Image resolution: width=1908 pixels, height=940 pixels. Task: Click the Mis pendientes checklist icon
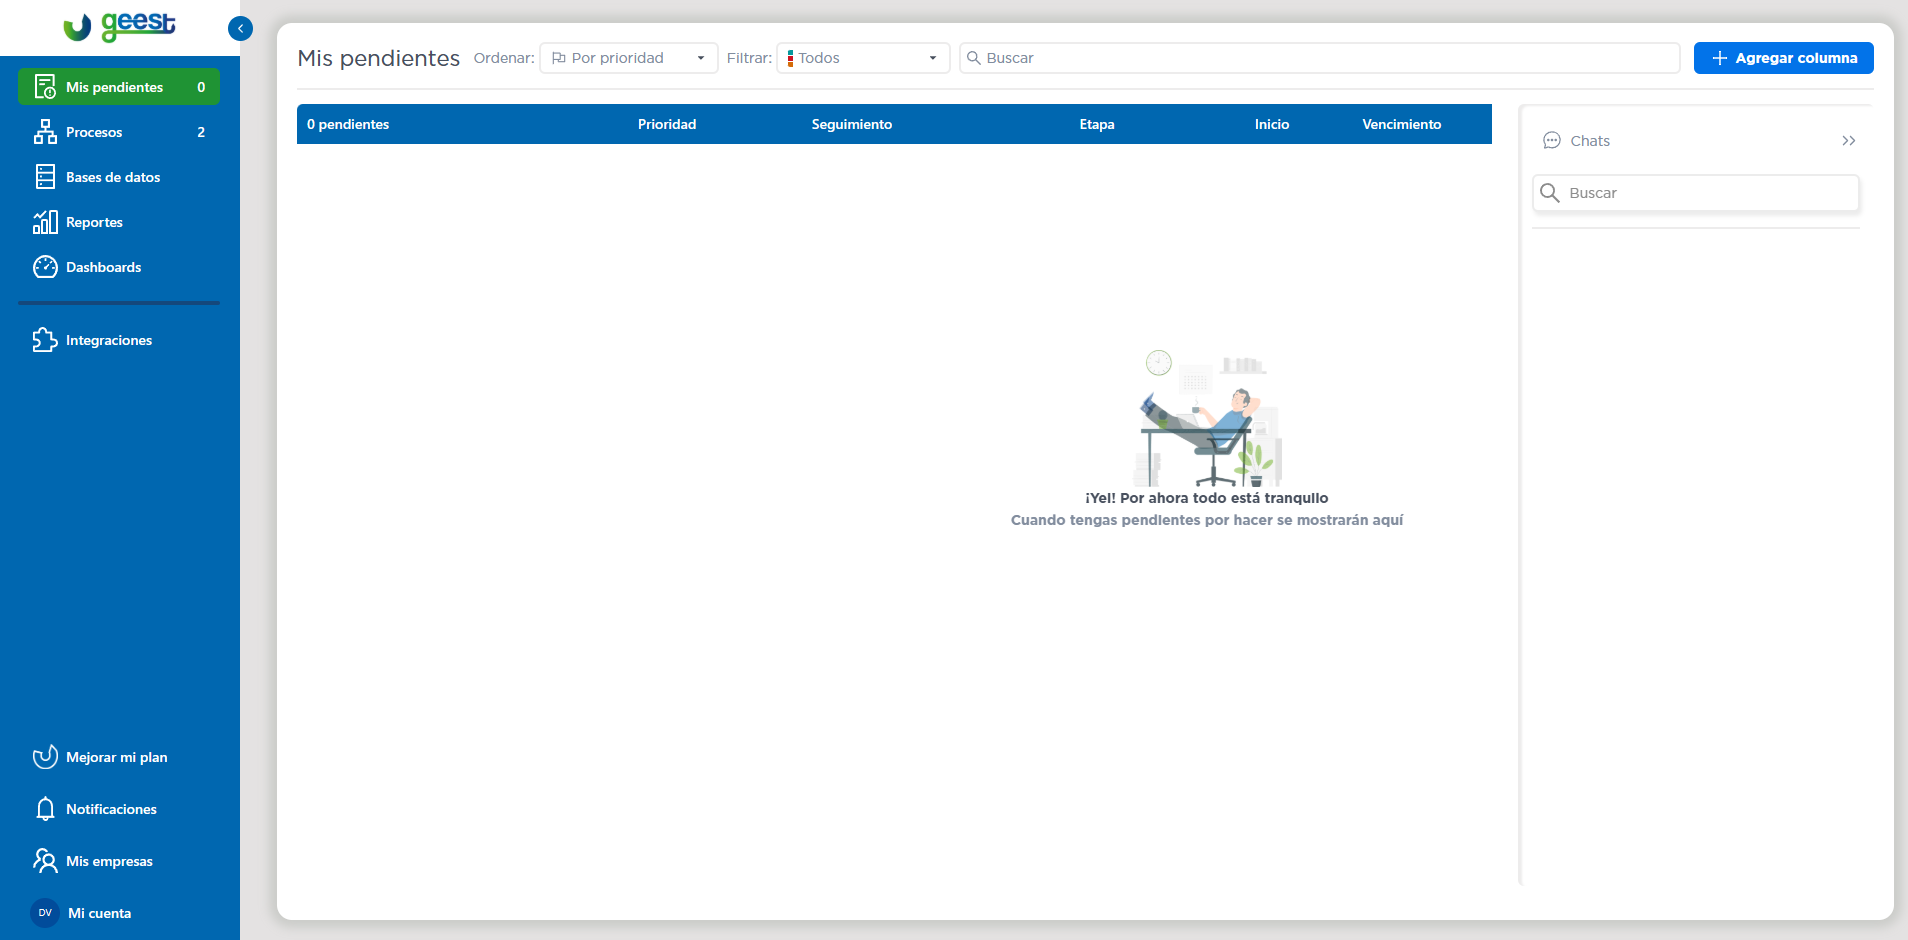(x=45, y=87)
